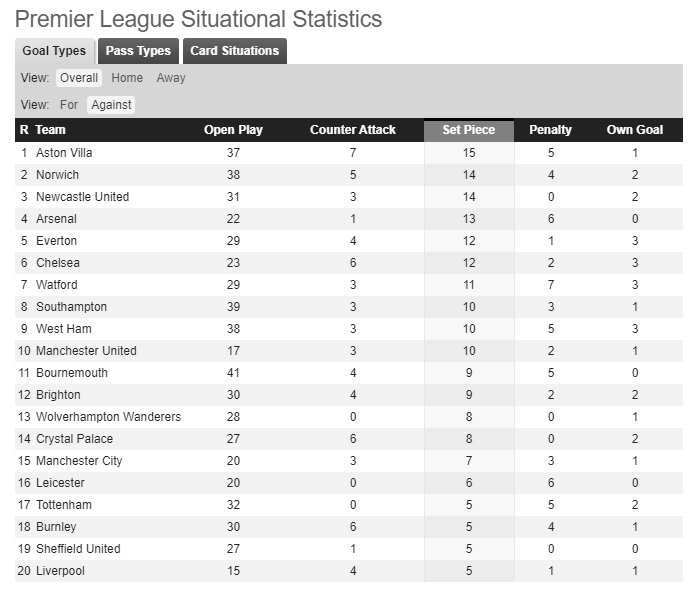Open the Manchester City team link
Screen dimensions: 691x595
click(x=79, y=461)
